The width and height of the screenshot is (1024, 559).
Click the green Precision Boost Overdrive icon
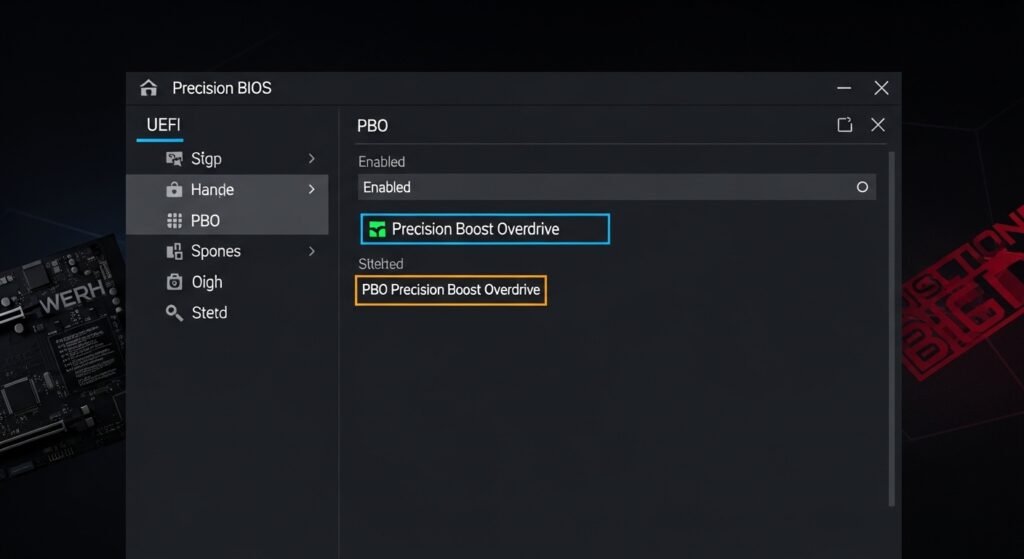[x=377, y=229]
